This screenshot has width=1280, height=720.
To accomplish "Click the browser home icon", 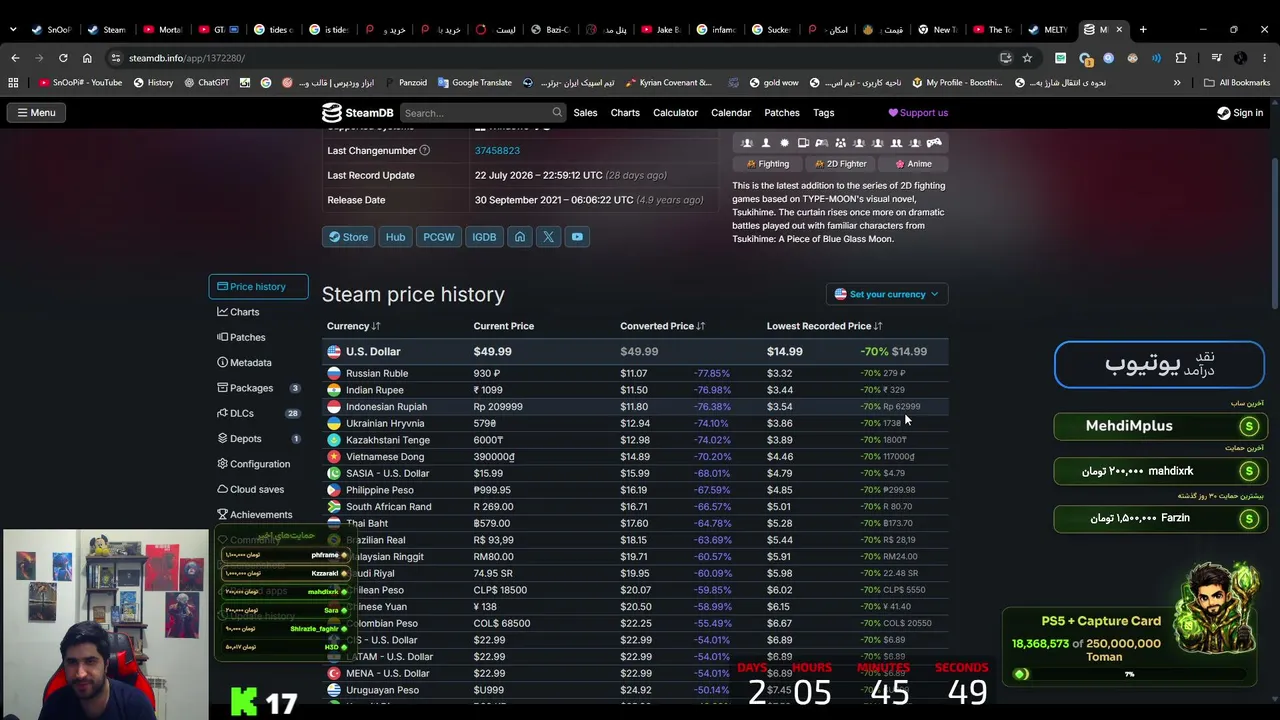I will tap(87, 58).
